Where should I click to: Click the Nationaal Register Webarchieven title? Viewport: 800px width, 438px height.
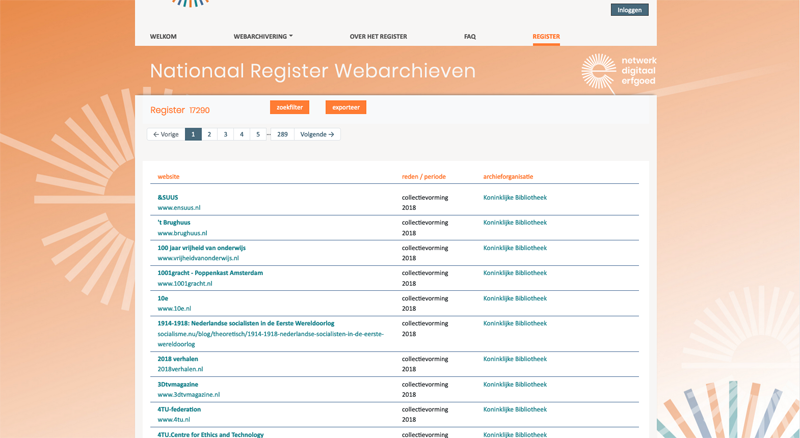point(312,71)
